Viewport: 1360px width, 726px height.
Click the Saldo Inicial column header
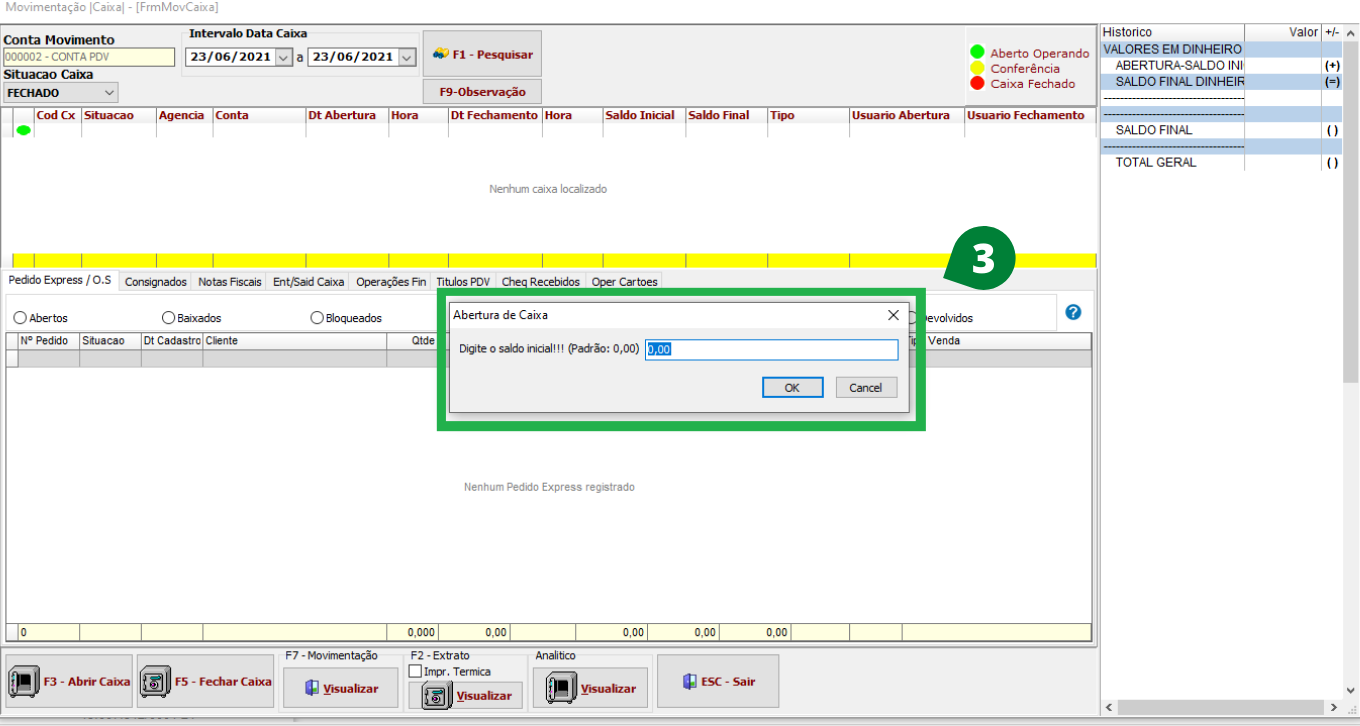point(643,116)
